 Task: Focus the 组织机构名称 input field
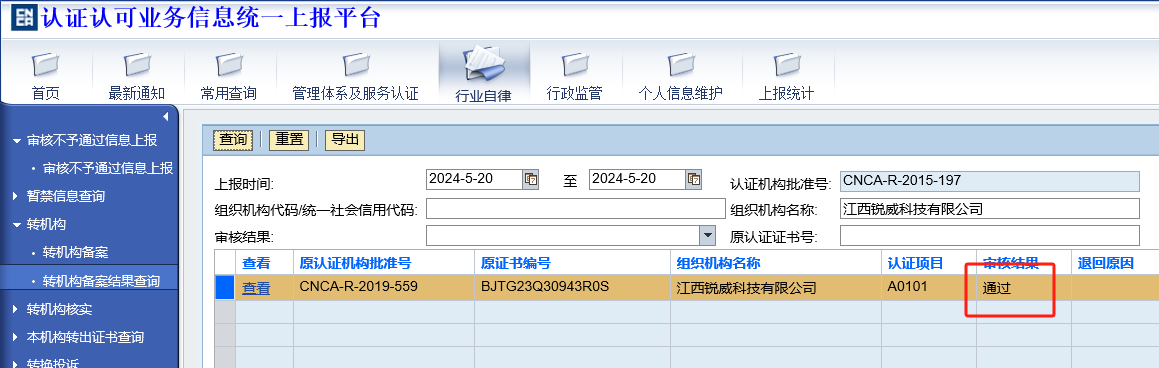[x=990, y=209]
